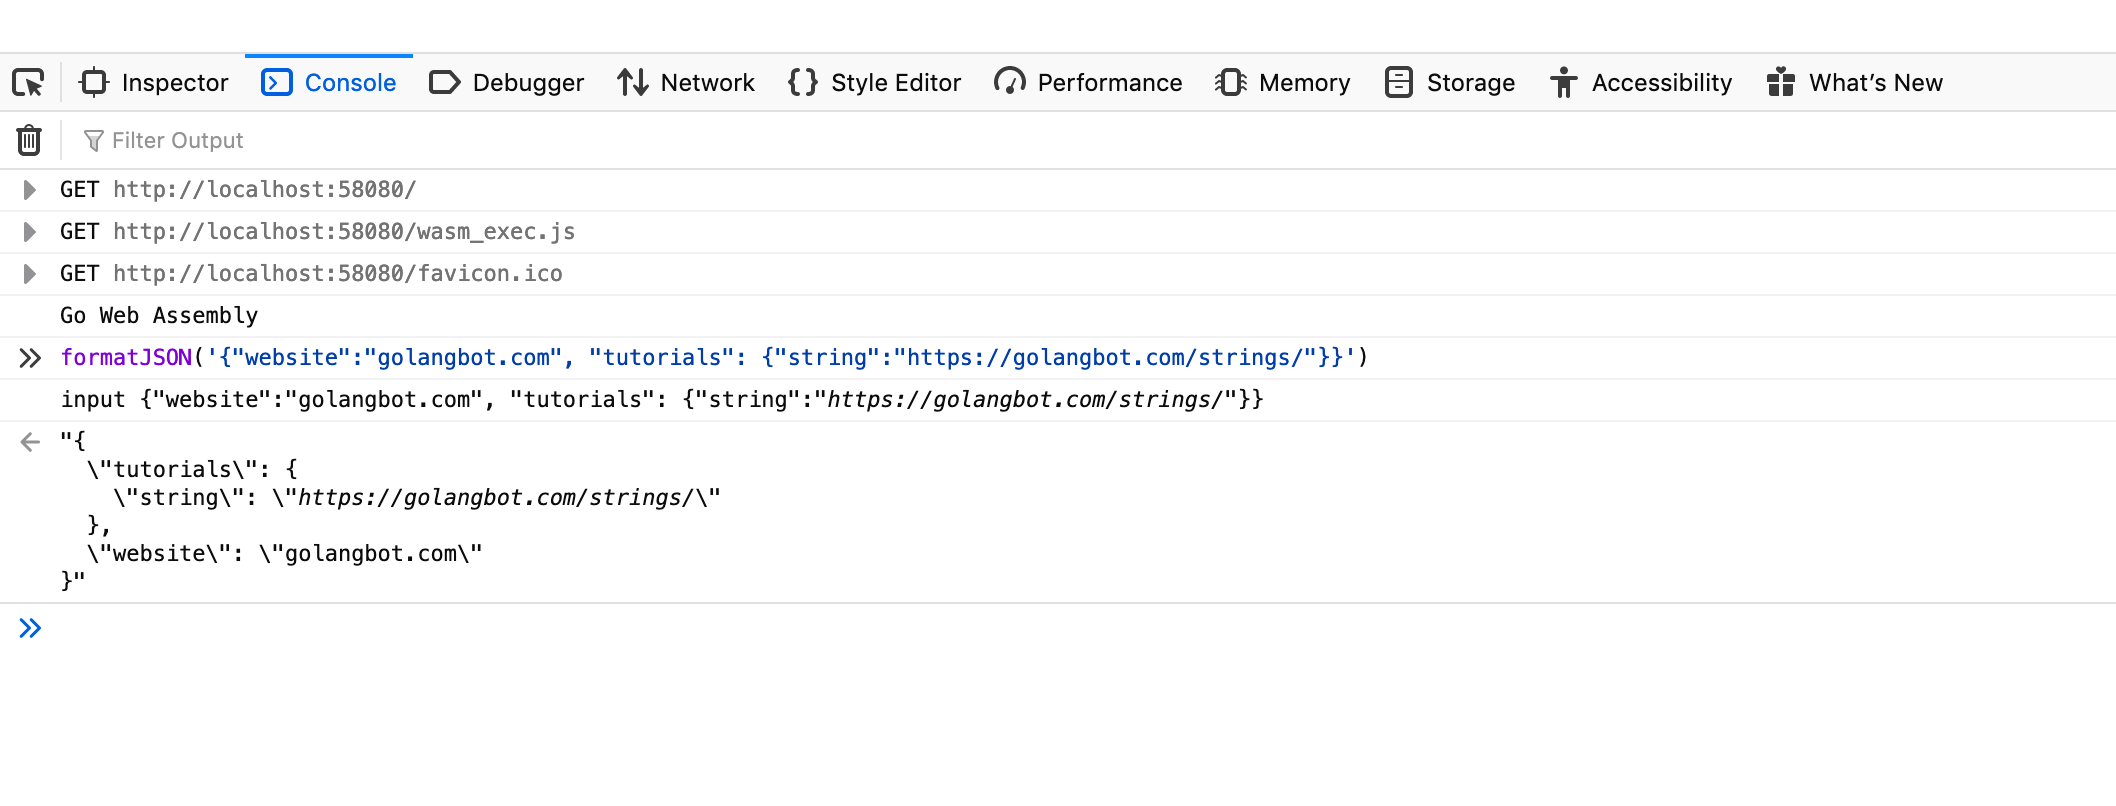The image size is (2116, 806).
Task: Expand the GET localhost:58080/ request
Action: (x=30, y=190)
